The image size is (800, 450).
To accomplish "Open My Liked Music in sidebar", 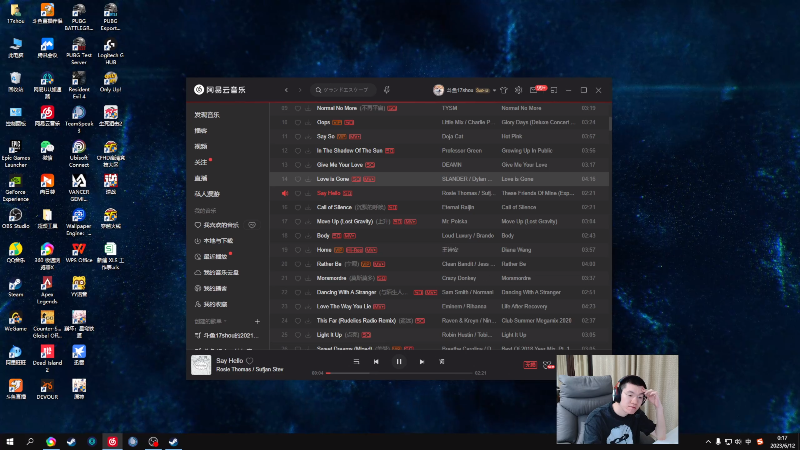I will [x=217, y=225].
